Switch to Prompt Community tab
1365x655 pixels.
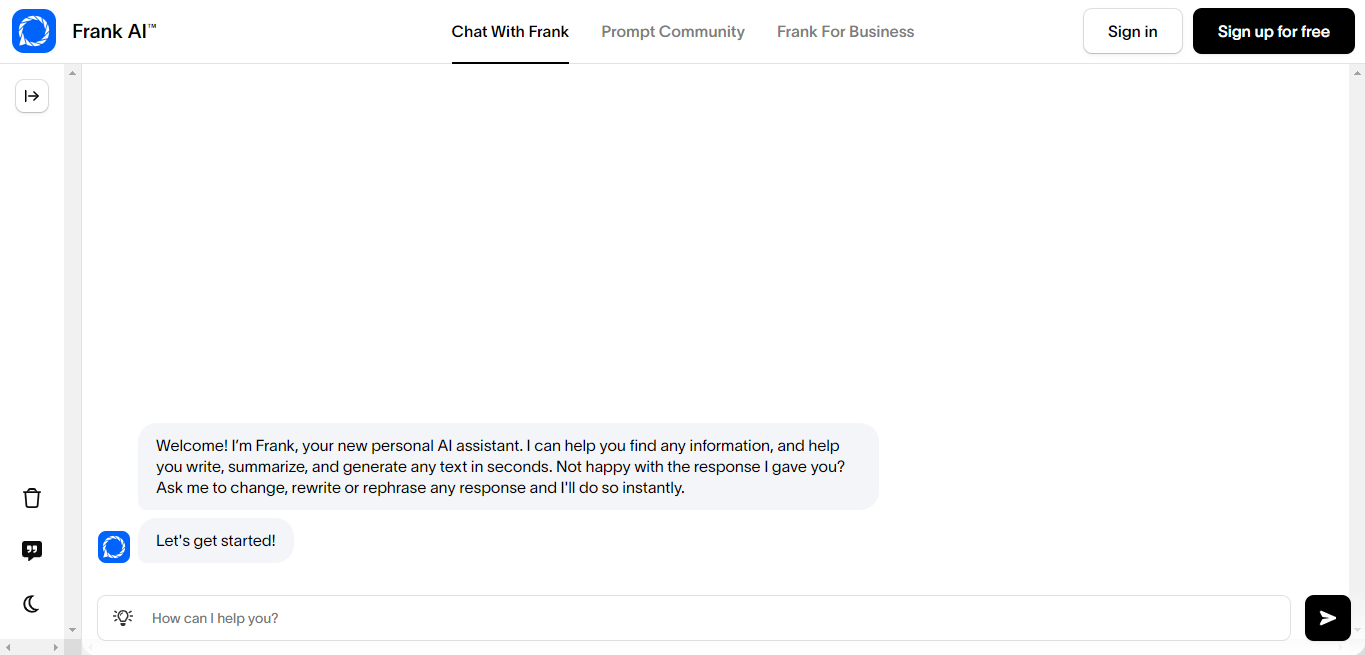pyautogui.click(x=673, y=32)
